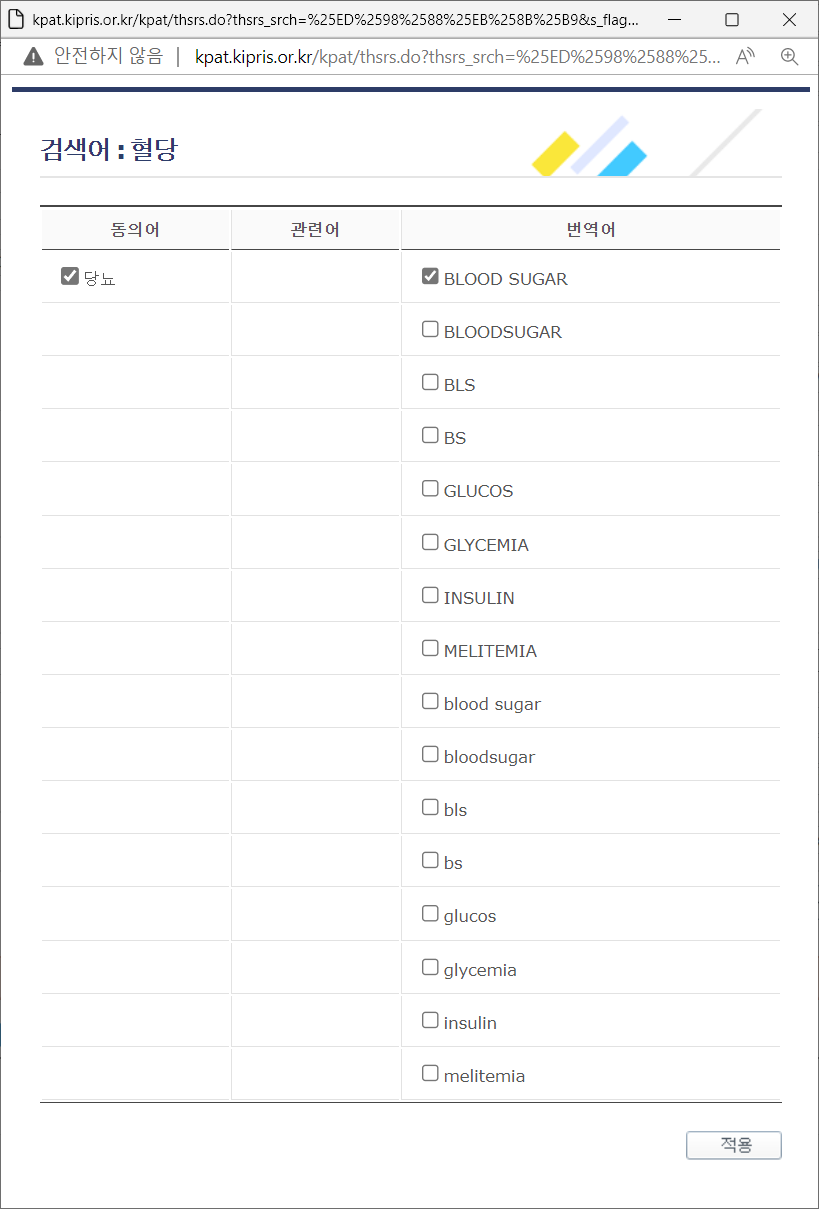Viewport: 819px width, 1209px height.
Task: Select the BS checkbox
Action: [429, 434]
